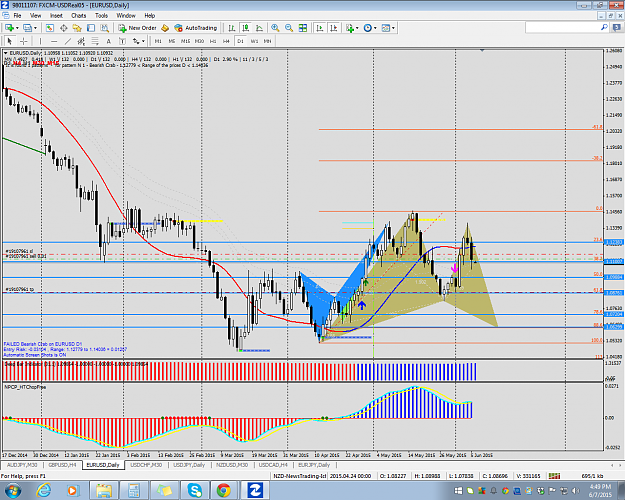The image size is (625, 500).
Task: Open the chart Templates icon
Action: coord(386,28)
